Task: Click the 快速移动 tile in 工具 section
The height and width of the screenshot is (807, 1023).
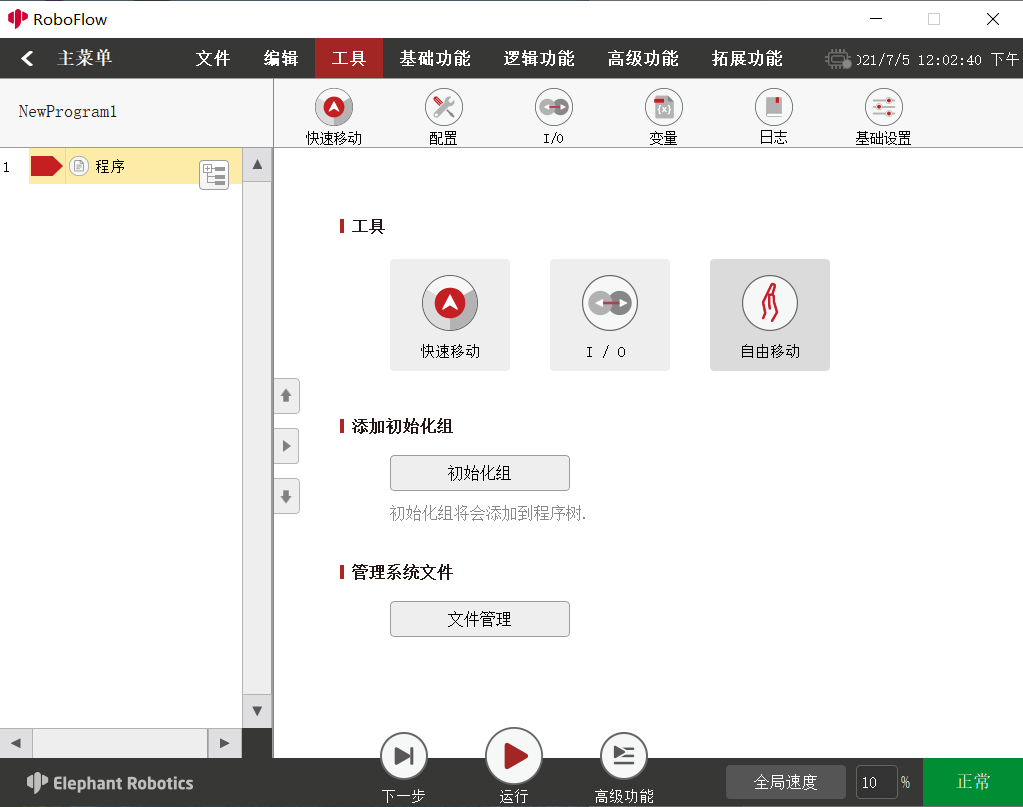Action: tap(450, 315)
